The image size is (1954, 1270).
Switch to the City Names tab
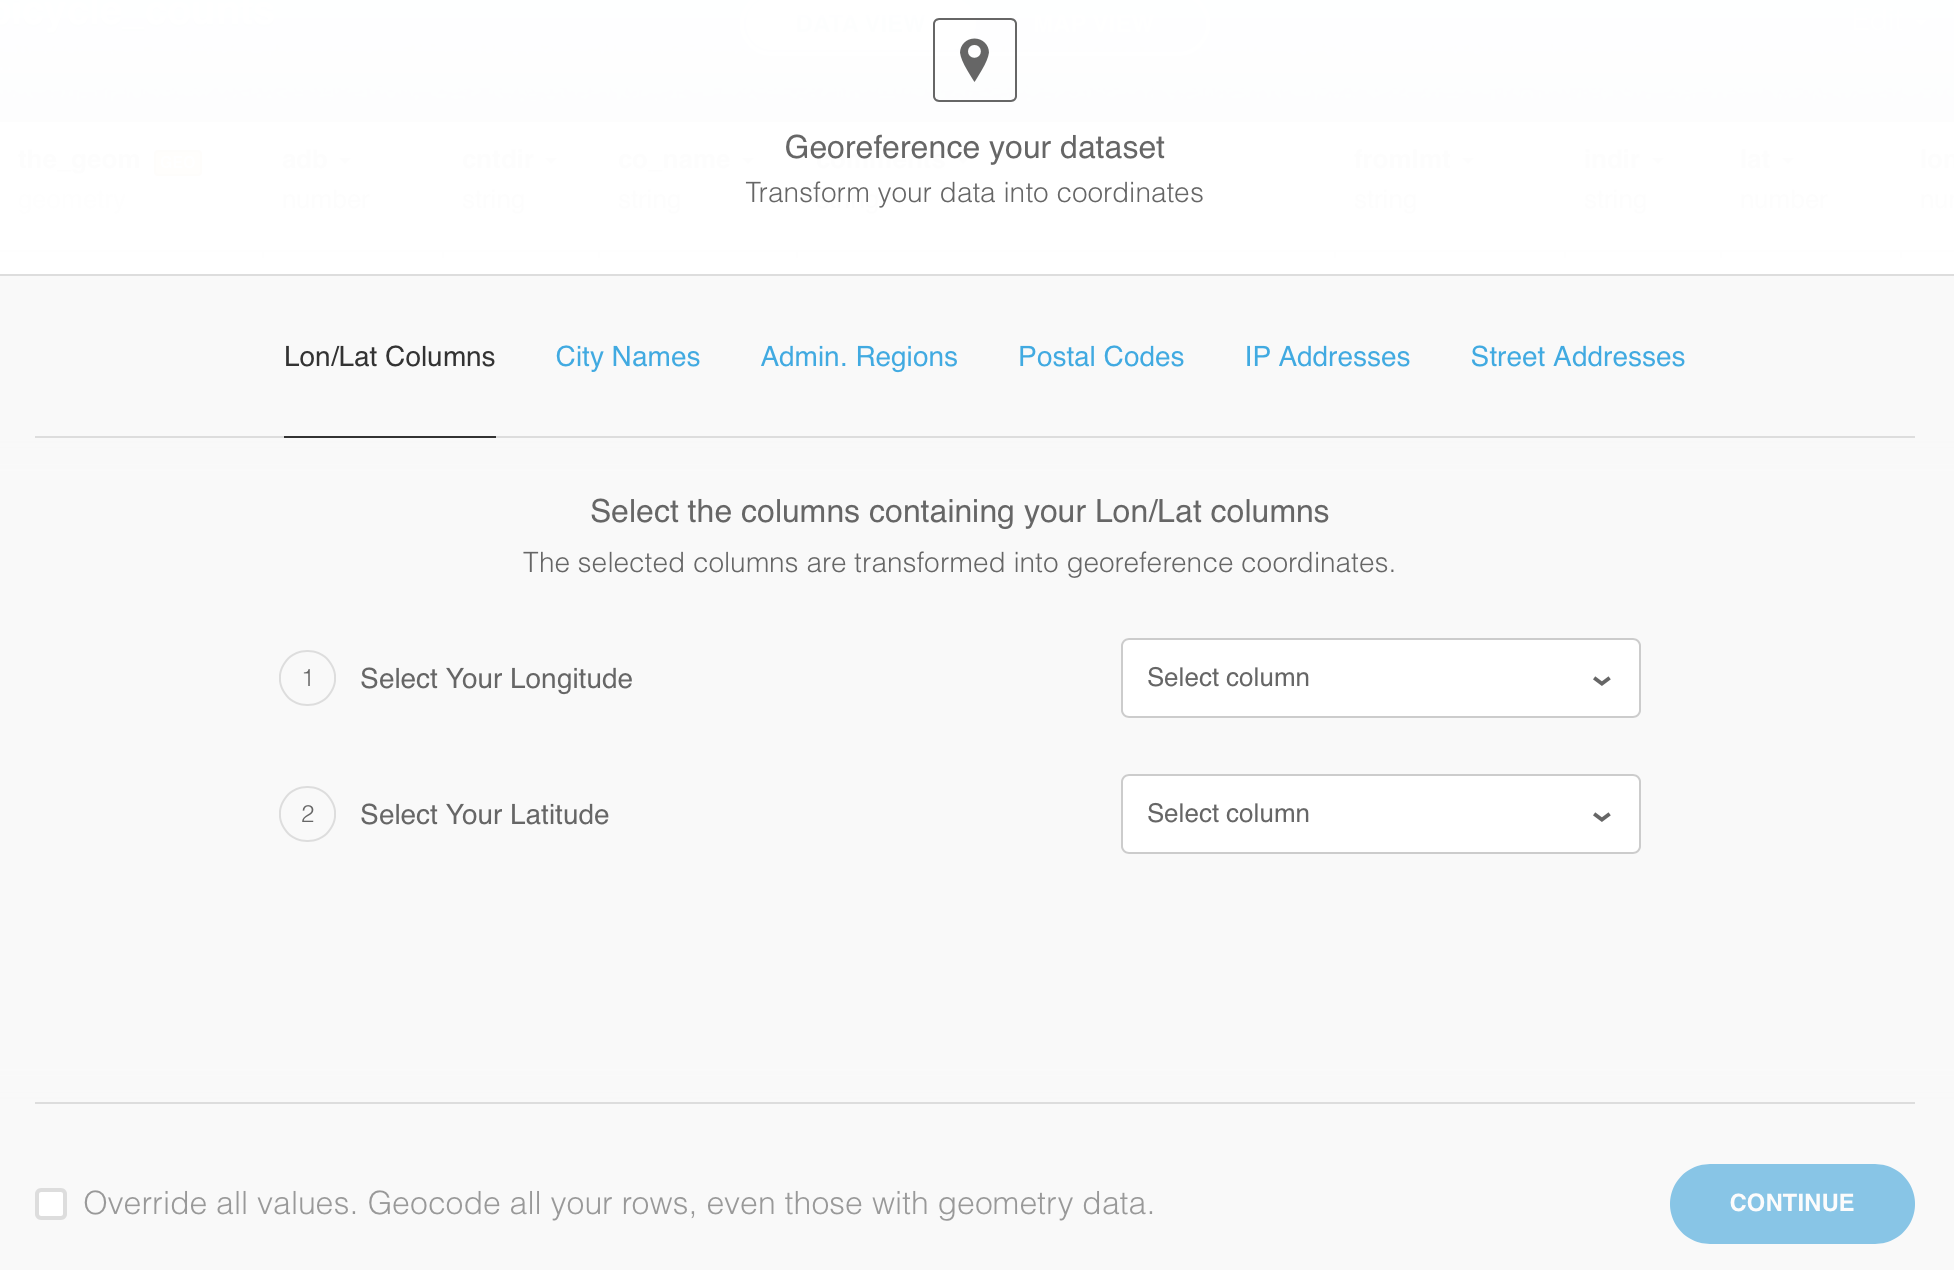click(627, 357)
